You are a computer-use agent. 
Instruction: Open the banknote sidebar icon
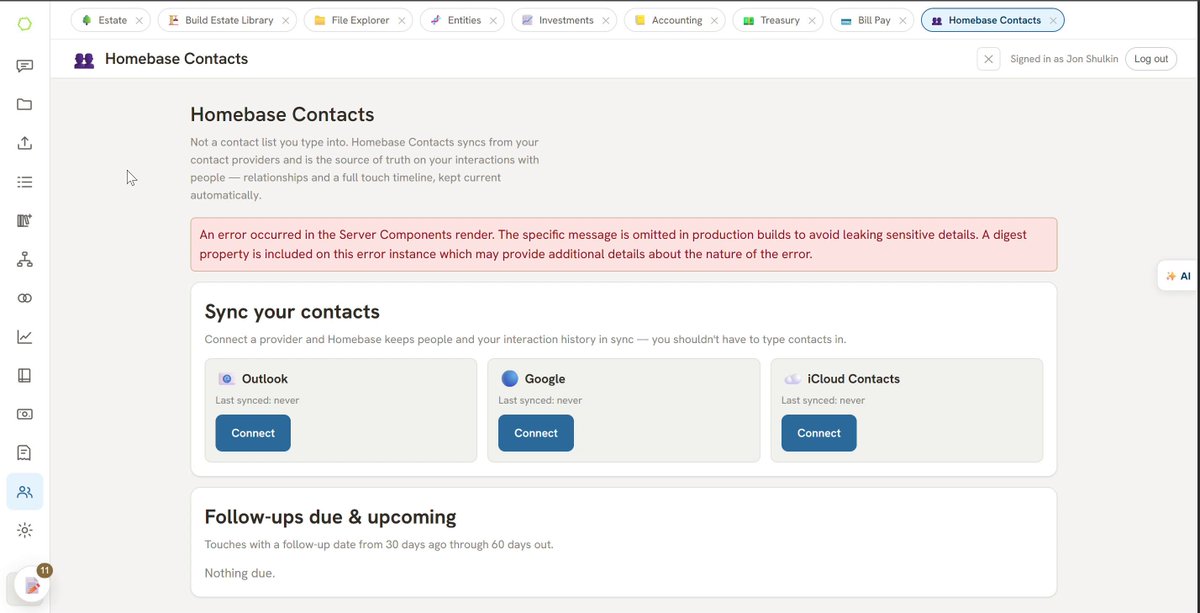[x=25, y=414]
